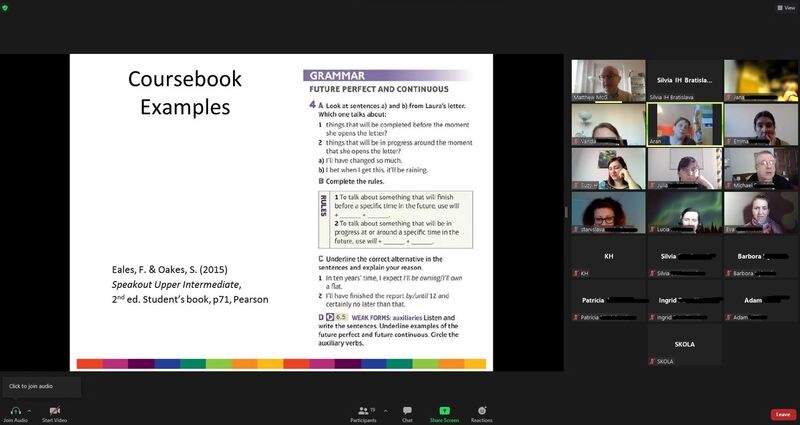Click the red Leave button
This screenshot has width=800, height=425.
point(783,414)
